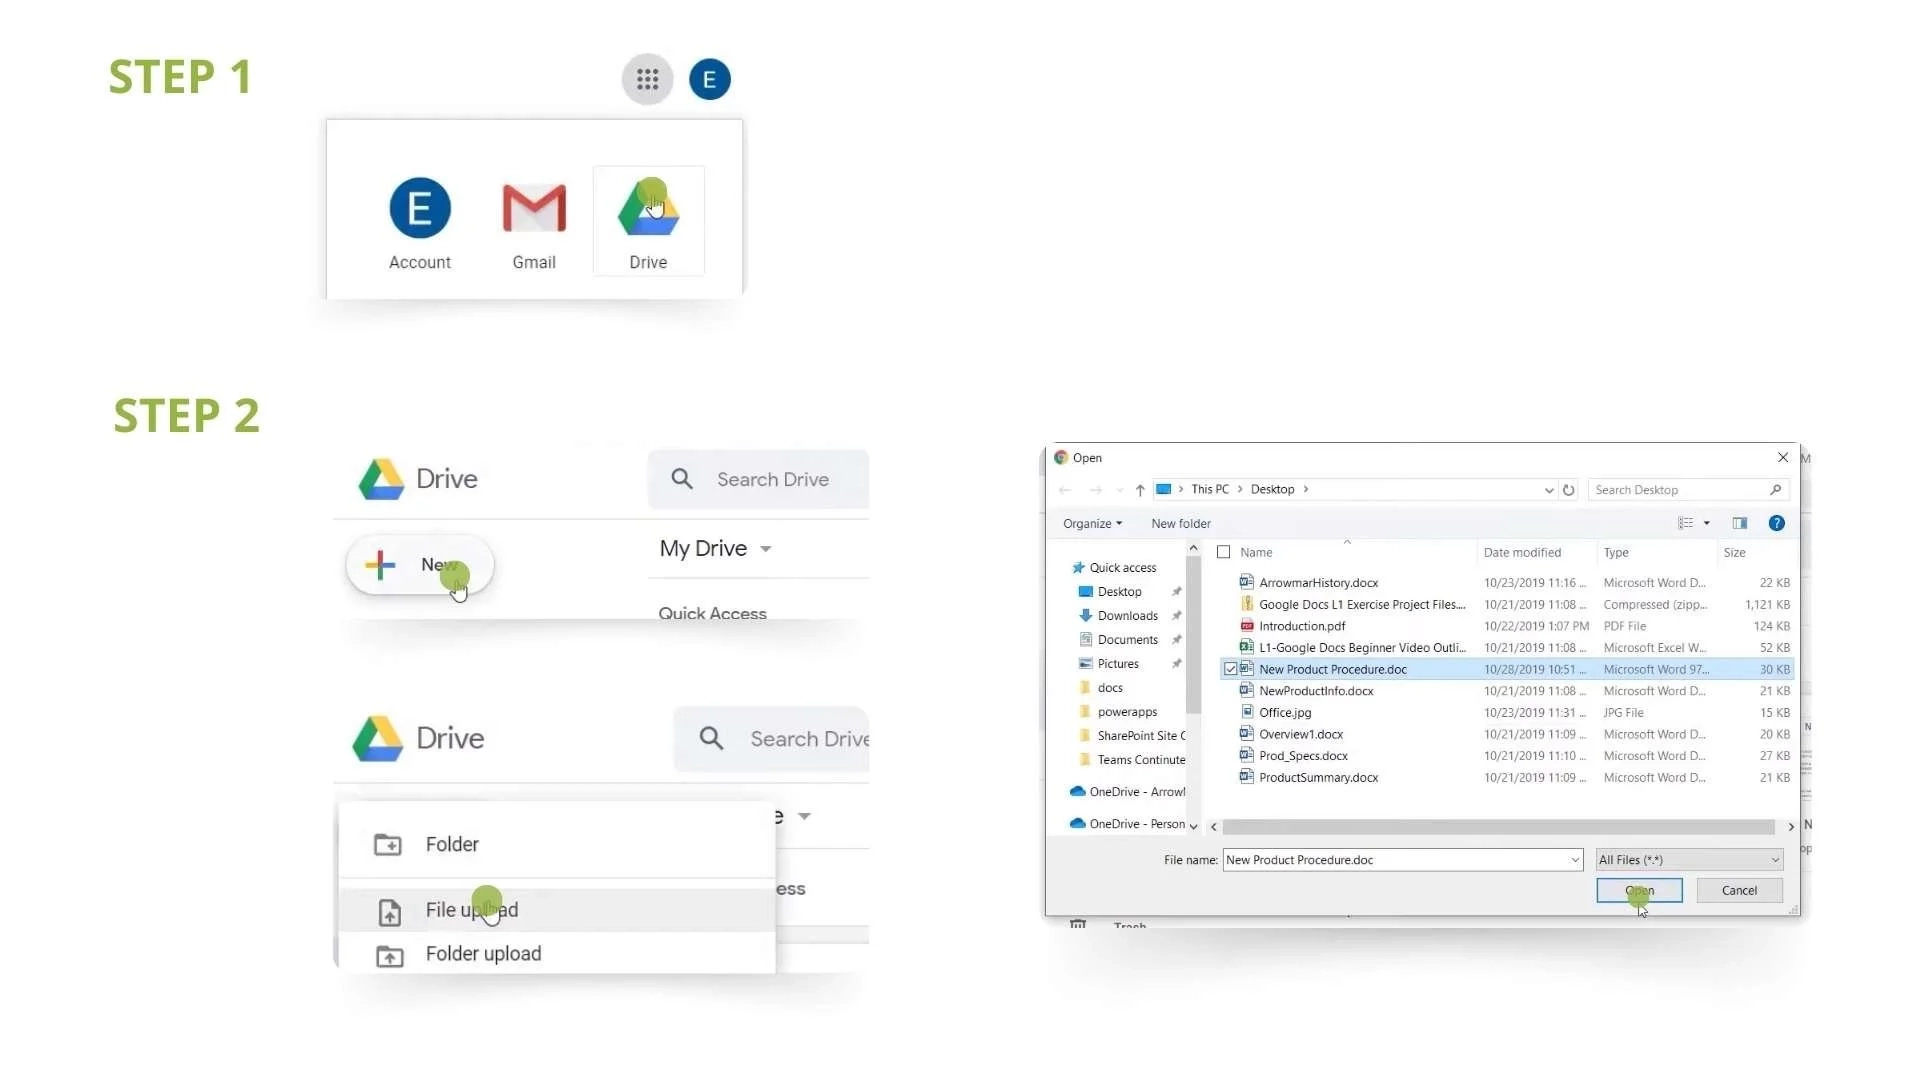The width and height of the screenshot is (1920, 1080).
Task: Select the file NewProductInfo.docx
Action: 1316,690
